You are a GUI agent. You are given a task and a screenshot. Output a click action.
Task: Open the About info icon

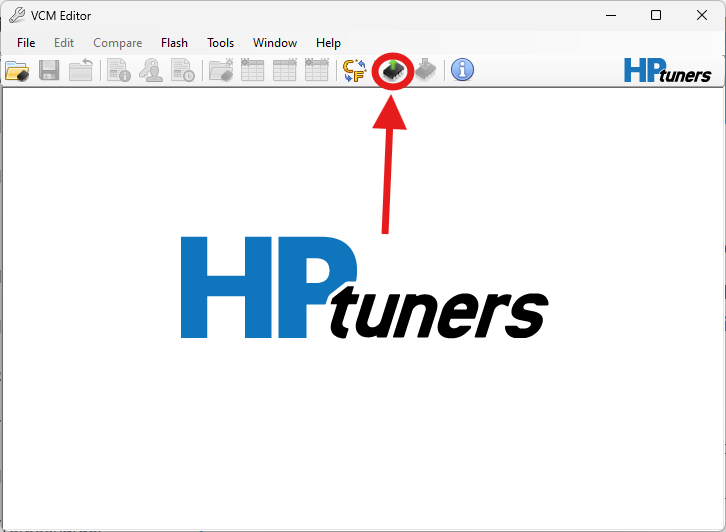click(x=462, y=70)
